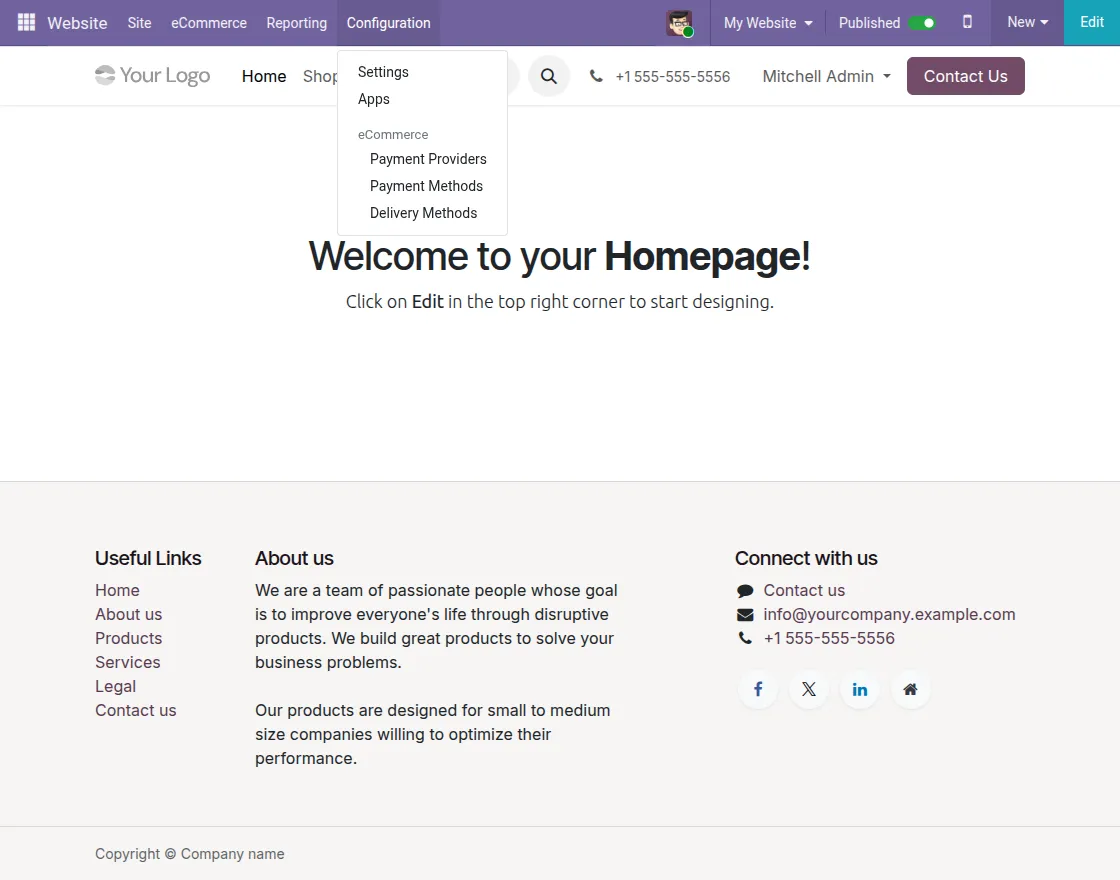1120x880 pixels.
Task: Click info@yourcompany.example.com email link
Action: point(889,614)
